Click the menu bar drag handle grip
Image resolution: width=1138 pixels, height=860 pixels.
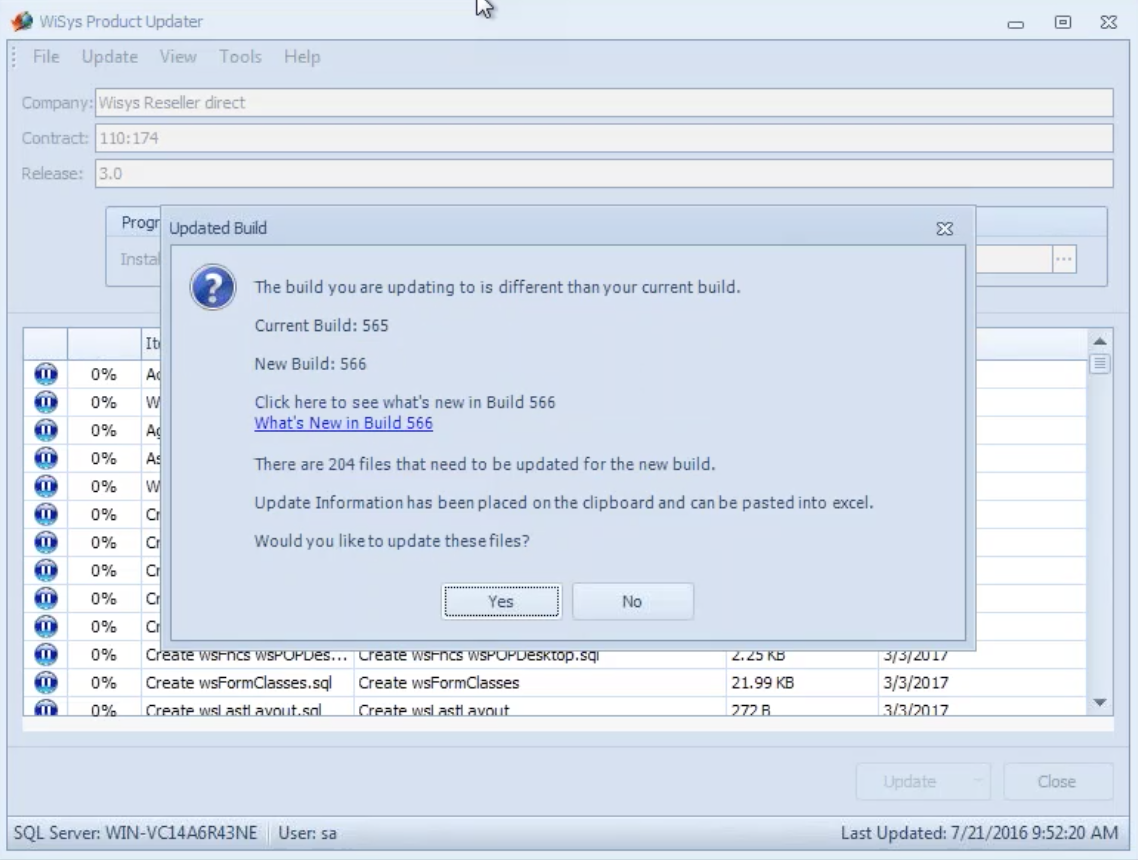coord(14,57)
